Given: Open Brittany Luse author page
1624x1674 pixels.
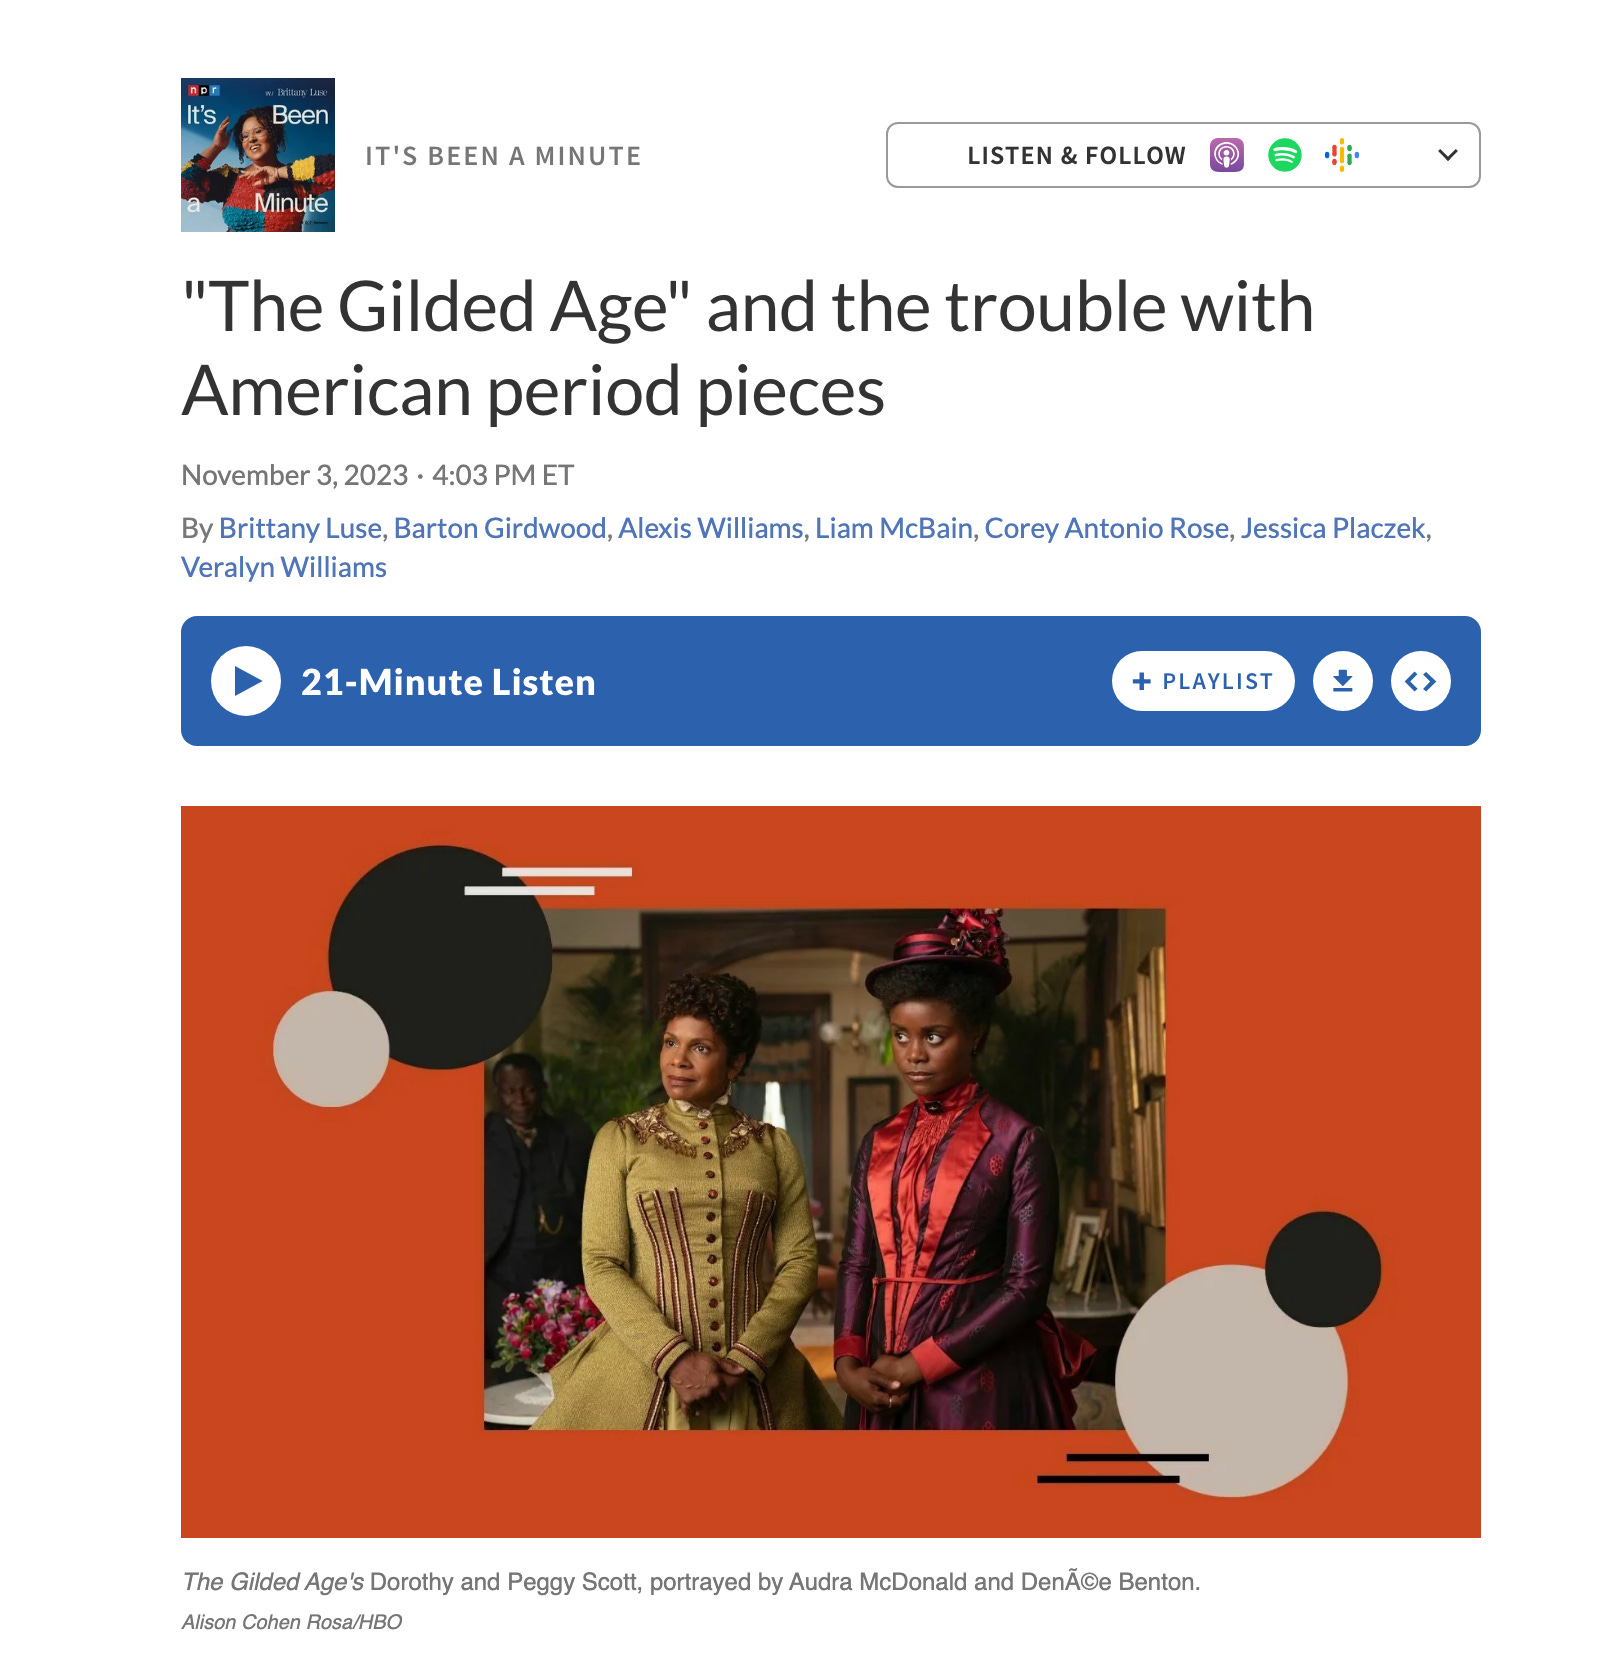Looking at the screenshot, I should click(300, 528).
